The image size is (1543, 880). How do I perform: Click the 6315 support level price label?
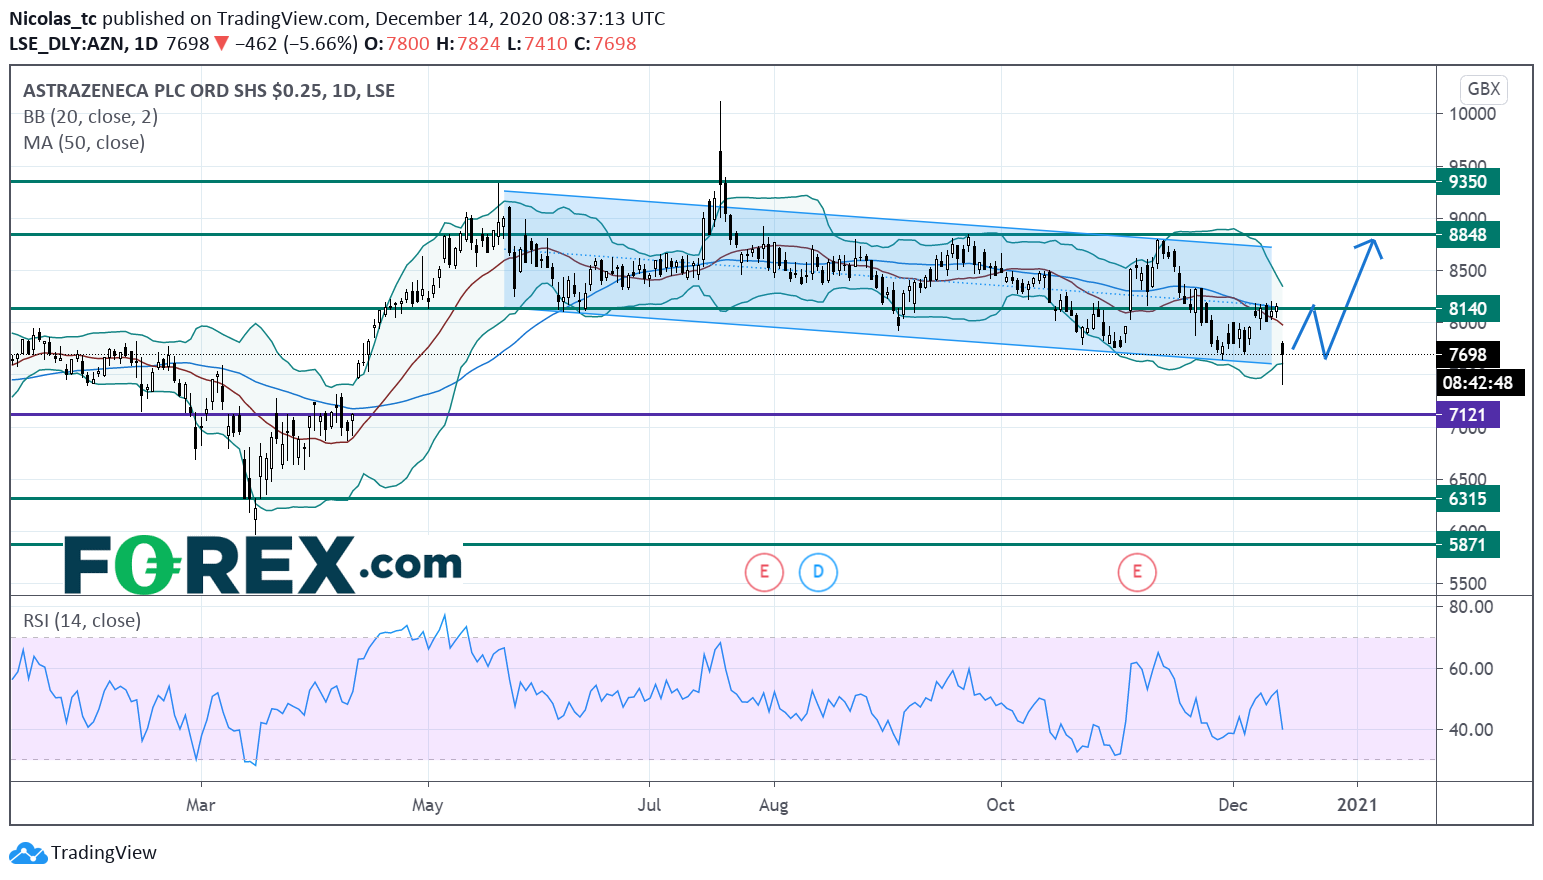[1467, 499]
